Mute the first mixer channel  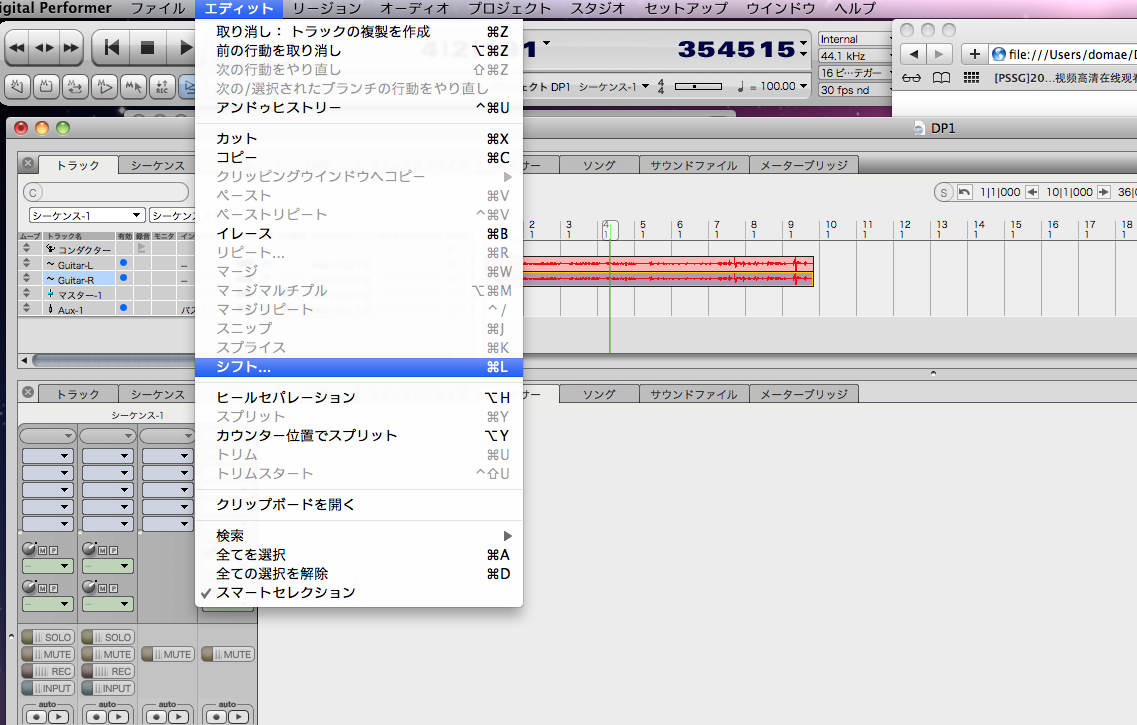tap(47, 654)
